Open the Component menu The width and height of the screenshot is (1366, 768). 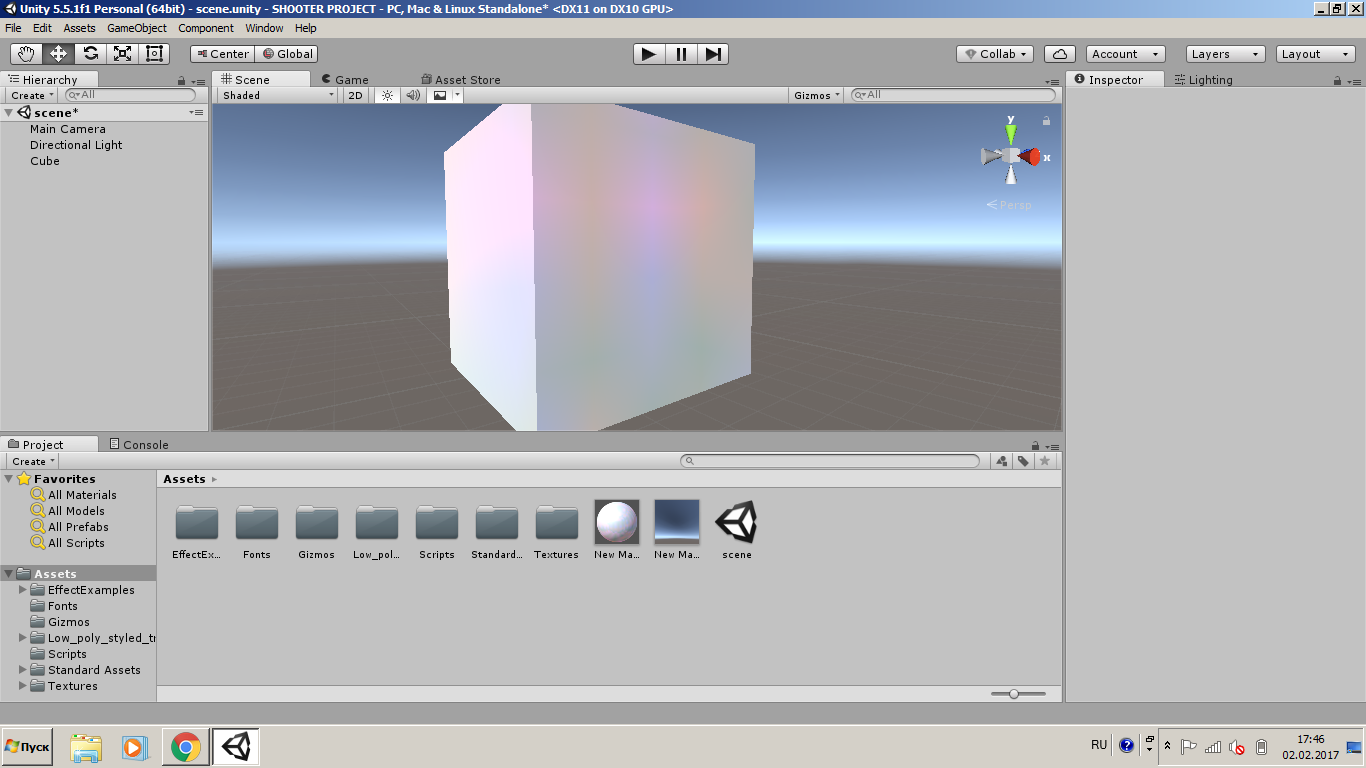point(206,28)
